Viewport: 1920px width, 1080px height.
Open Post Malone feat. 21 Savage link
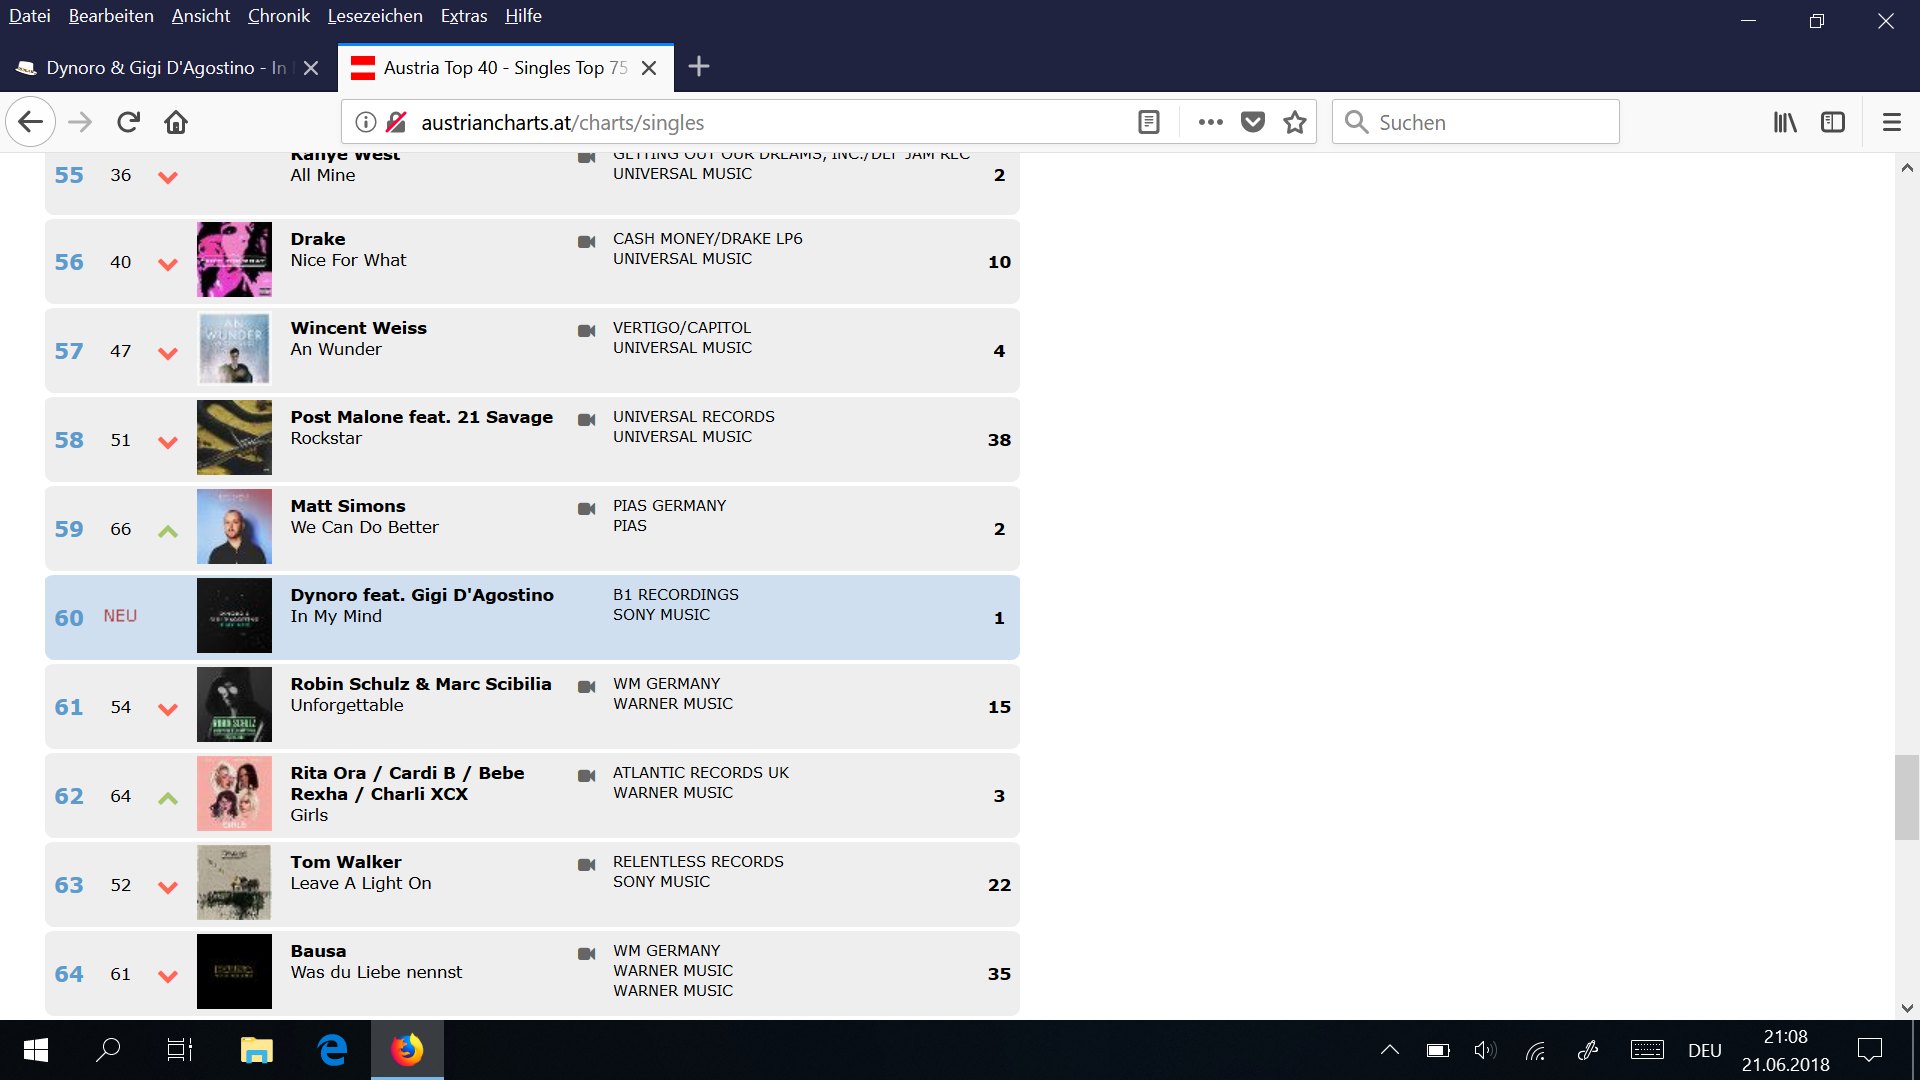tap(421, 417)
